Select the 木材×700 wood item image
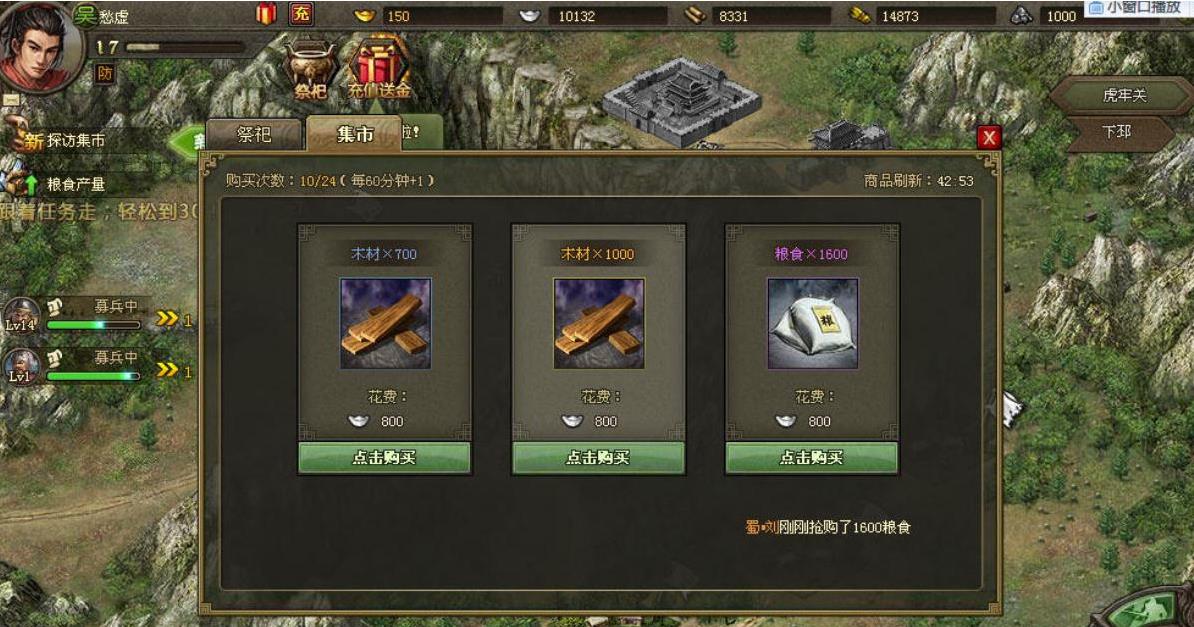Image resolution: width=1194 pixels, height=627 pixels. (x=385, y=324)
